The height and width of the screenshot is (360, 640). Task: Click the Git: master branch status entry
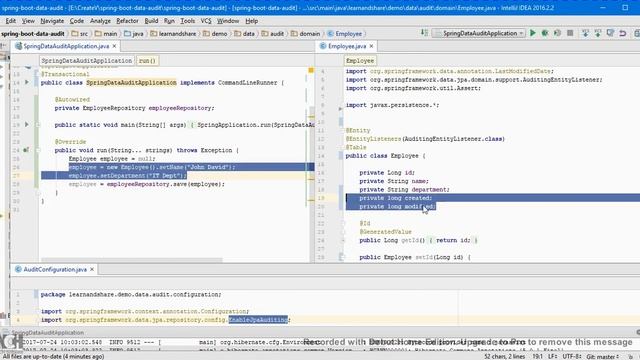click(602, 356)
